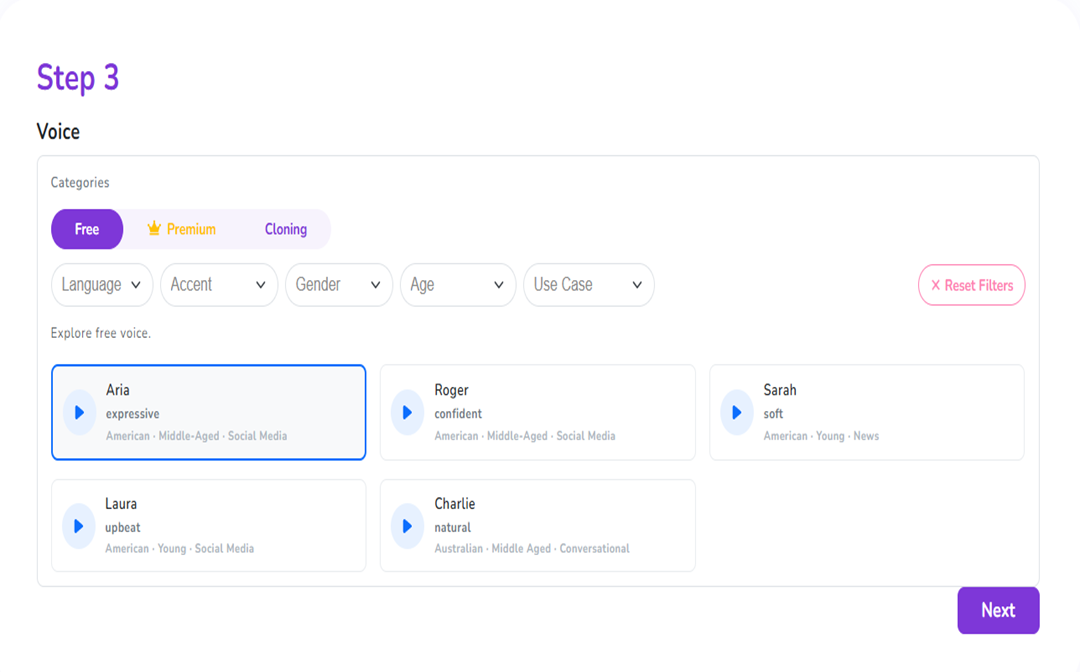Choose the Sarah voice card
Viewport: 1080px width, 672px height.
(890, 412)
